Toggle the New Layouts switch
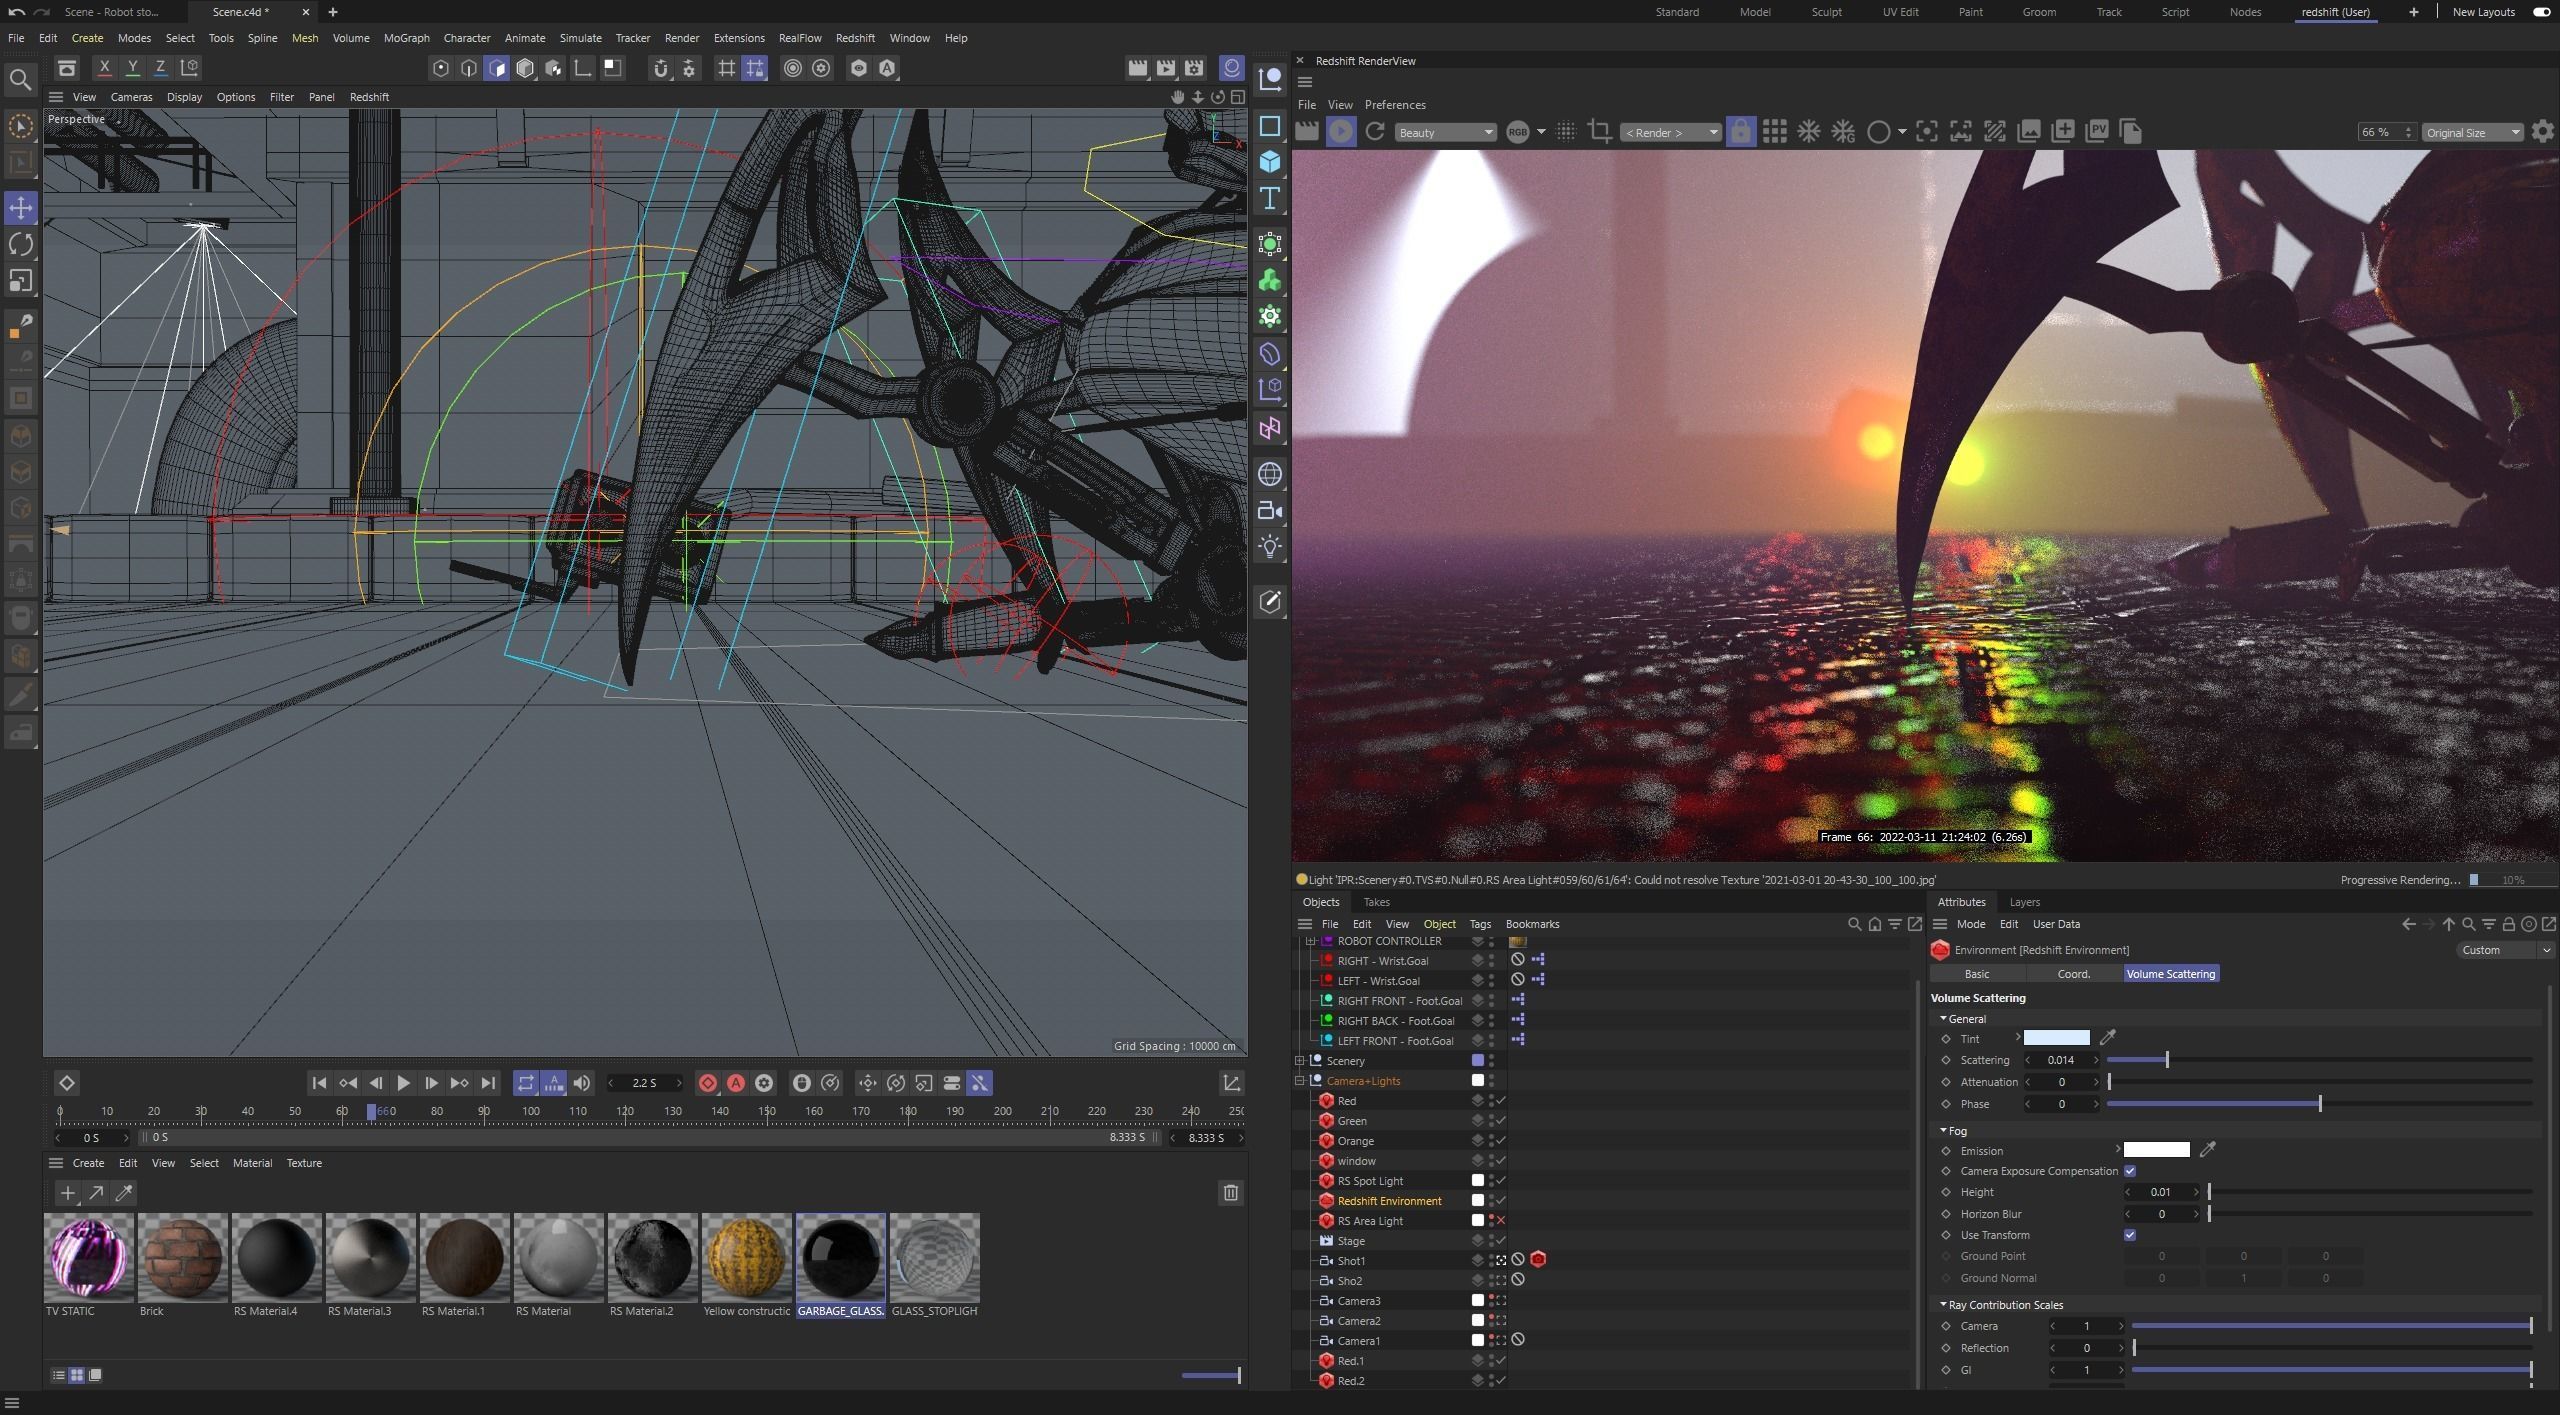Image resolution: width=2560 pixels, height=1415 pixels. (x=2541, y=12)
